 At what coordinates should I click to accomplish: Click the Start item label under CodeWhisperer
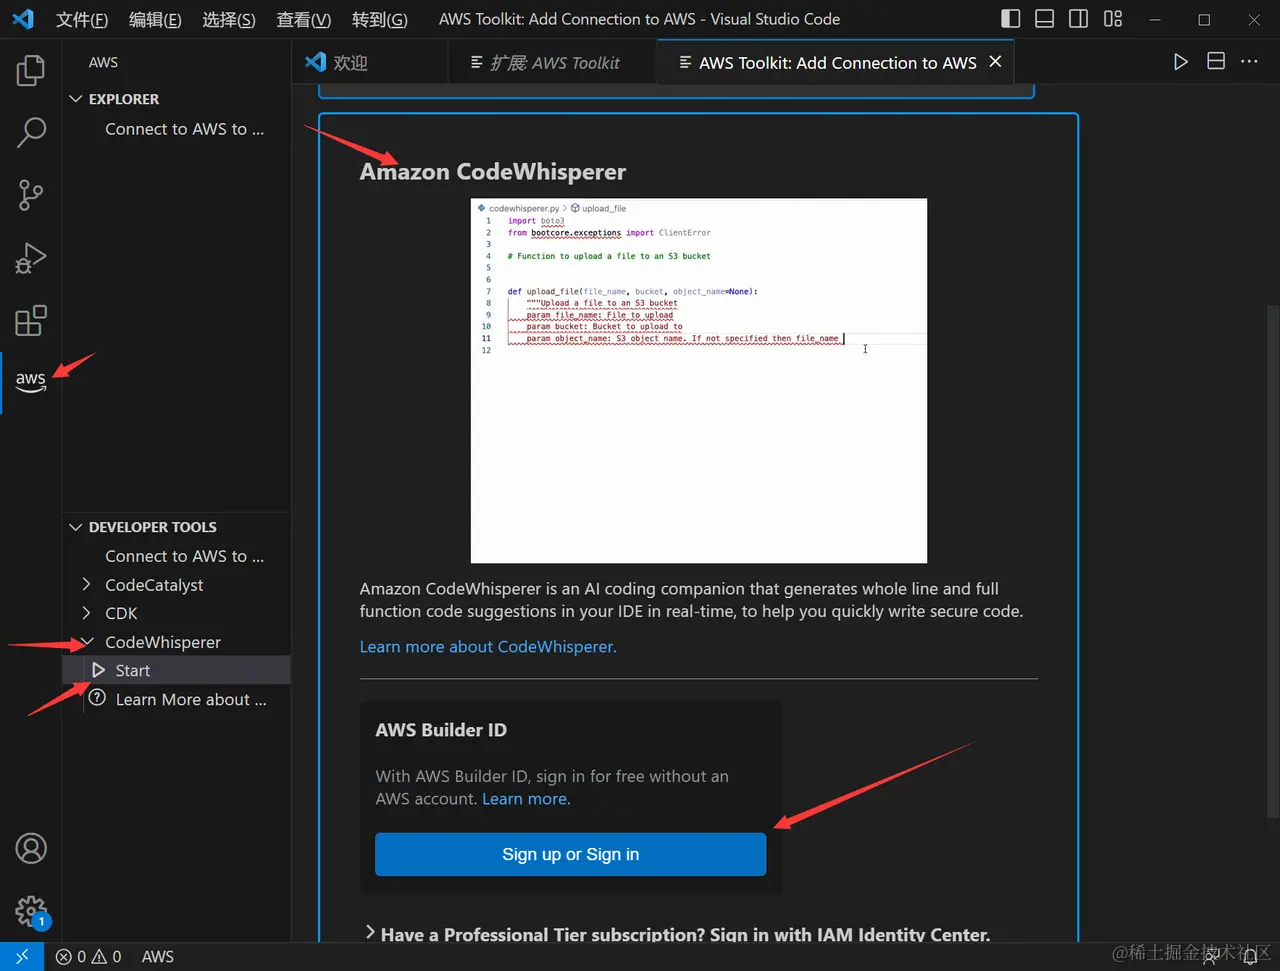click(x=133, y=671)
